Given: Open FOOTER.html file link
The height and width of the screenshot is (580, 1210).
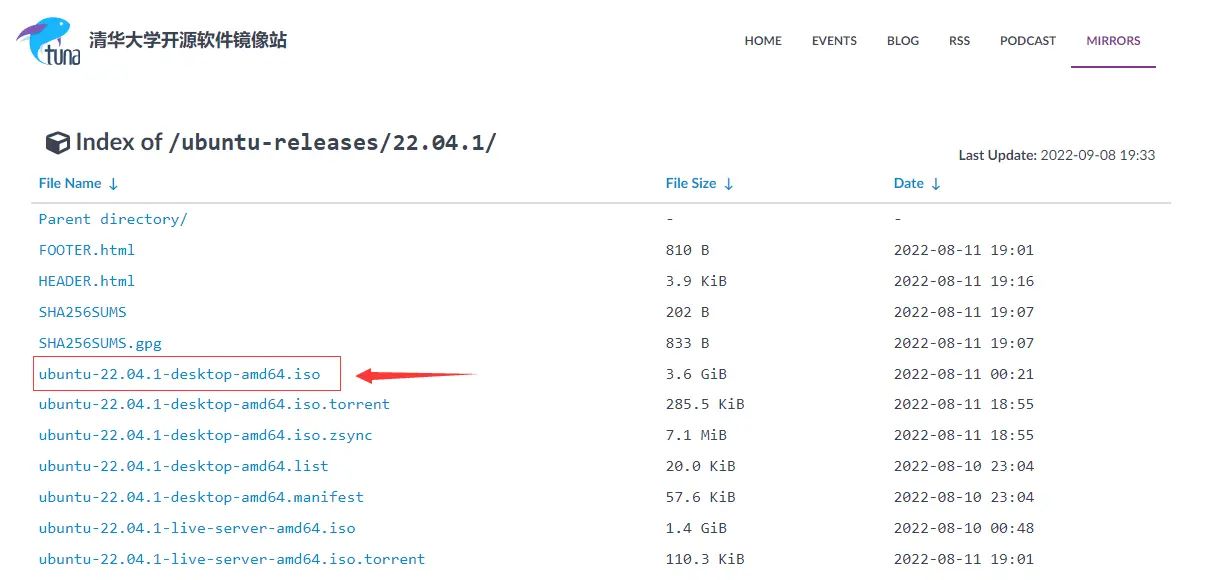Looking at the screenshot, I should [87, 250].
